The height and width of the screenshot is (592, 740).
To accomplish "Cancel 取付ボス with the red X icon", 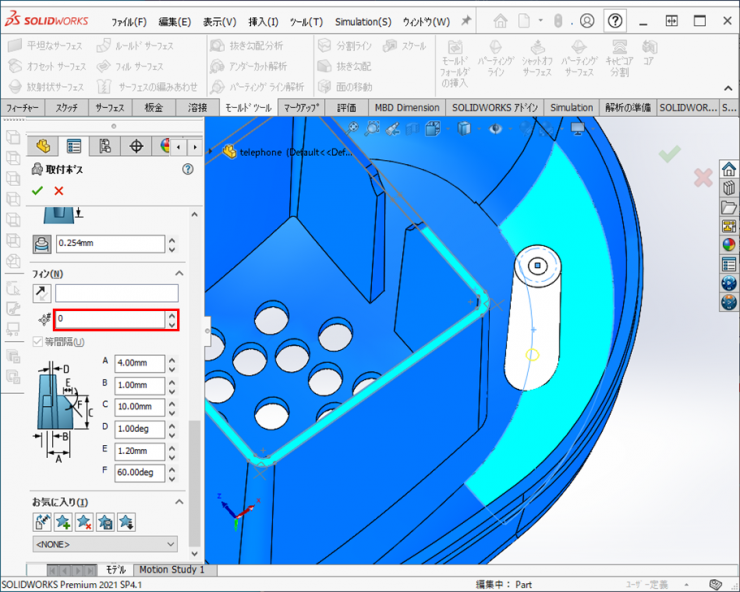I will click(59, 190).
